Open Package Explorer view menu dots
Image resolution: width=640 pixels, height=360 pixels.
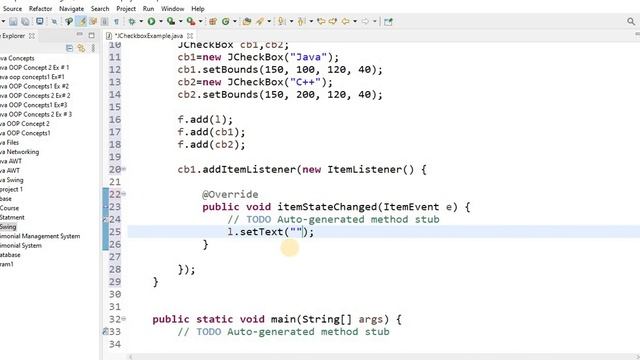93,49
